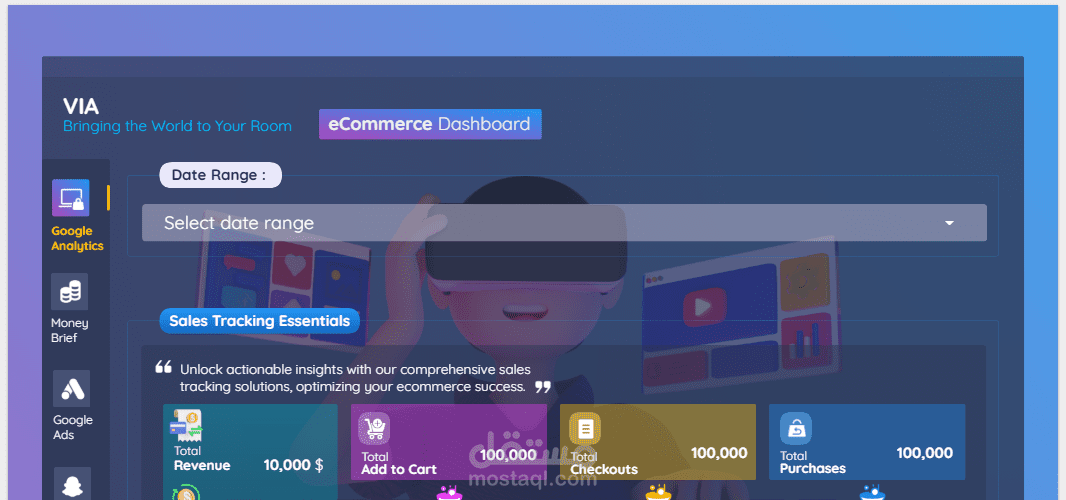
Task: Click the Add to Cart icon
Action: click(375, 429)
